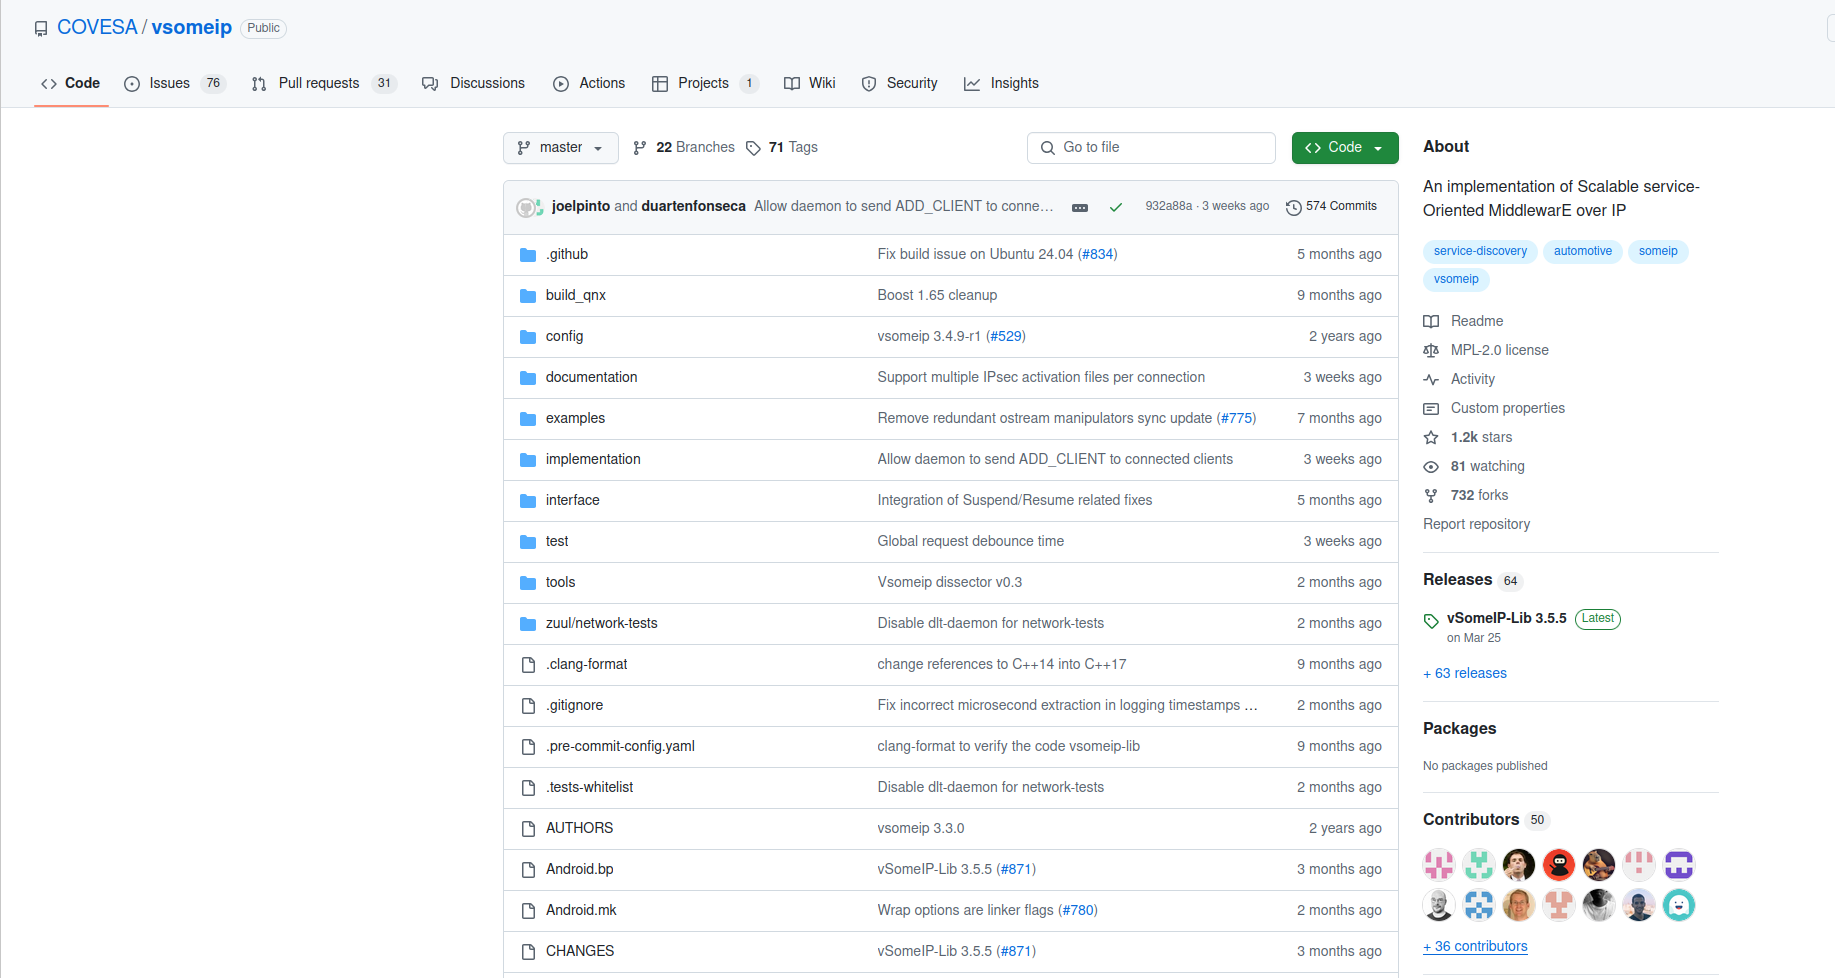Select the Code tab
1835x978 pixels.
click(x=70, y=84)
